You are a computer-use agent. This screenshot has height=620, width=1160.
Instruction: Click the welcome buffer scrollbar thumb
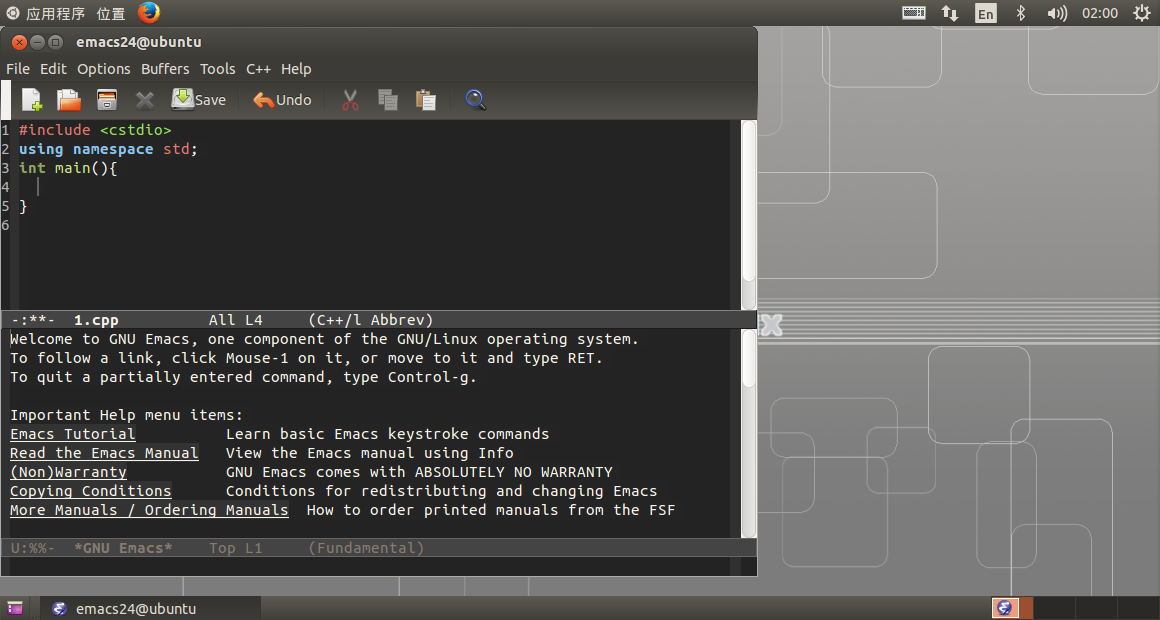point(749,359)
